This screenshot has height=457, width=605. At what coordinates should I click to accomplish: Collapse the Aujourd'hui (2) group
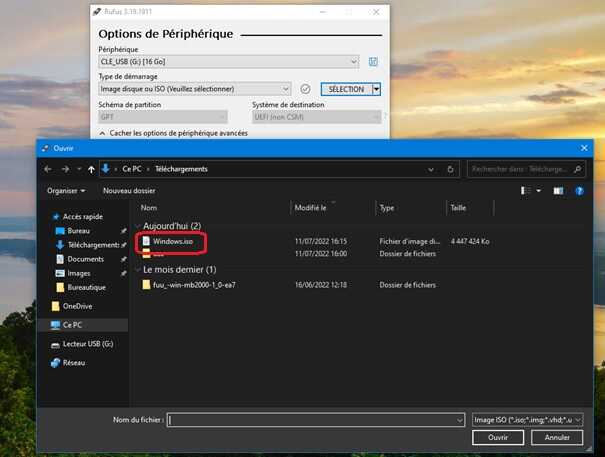pos(138,226)
